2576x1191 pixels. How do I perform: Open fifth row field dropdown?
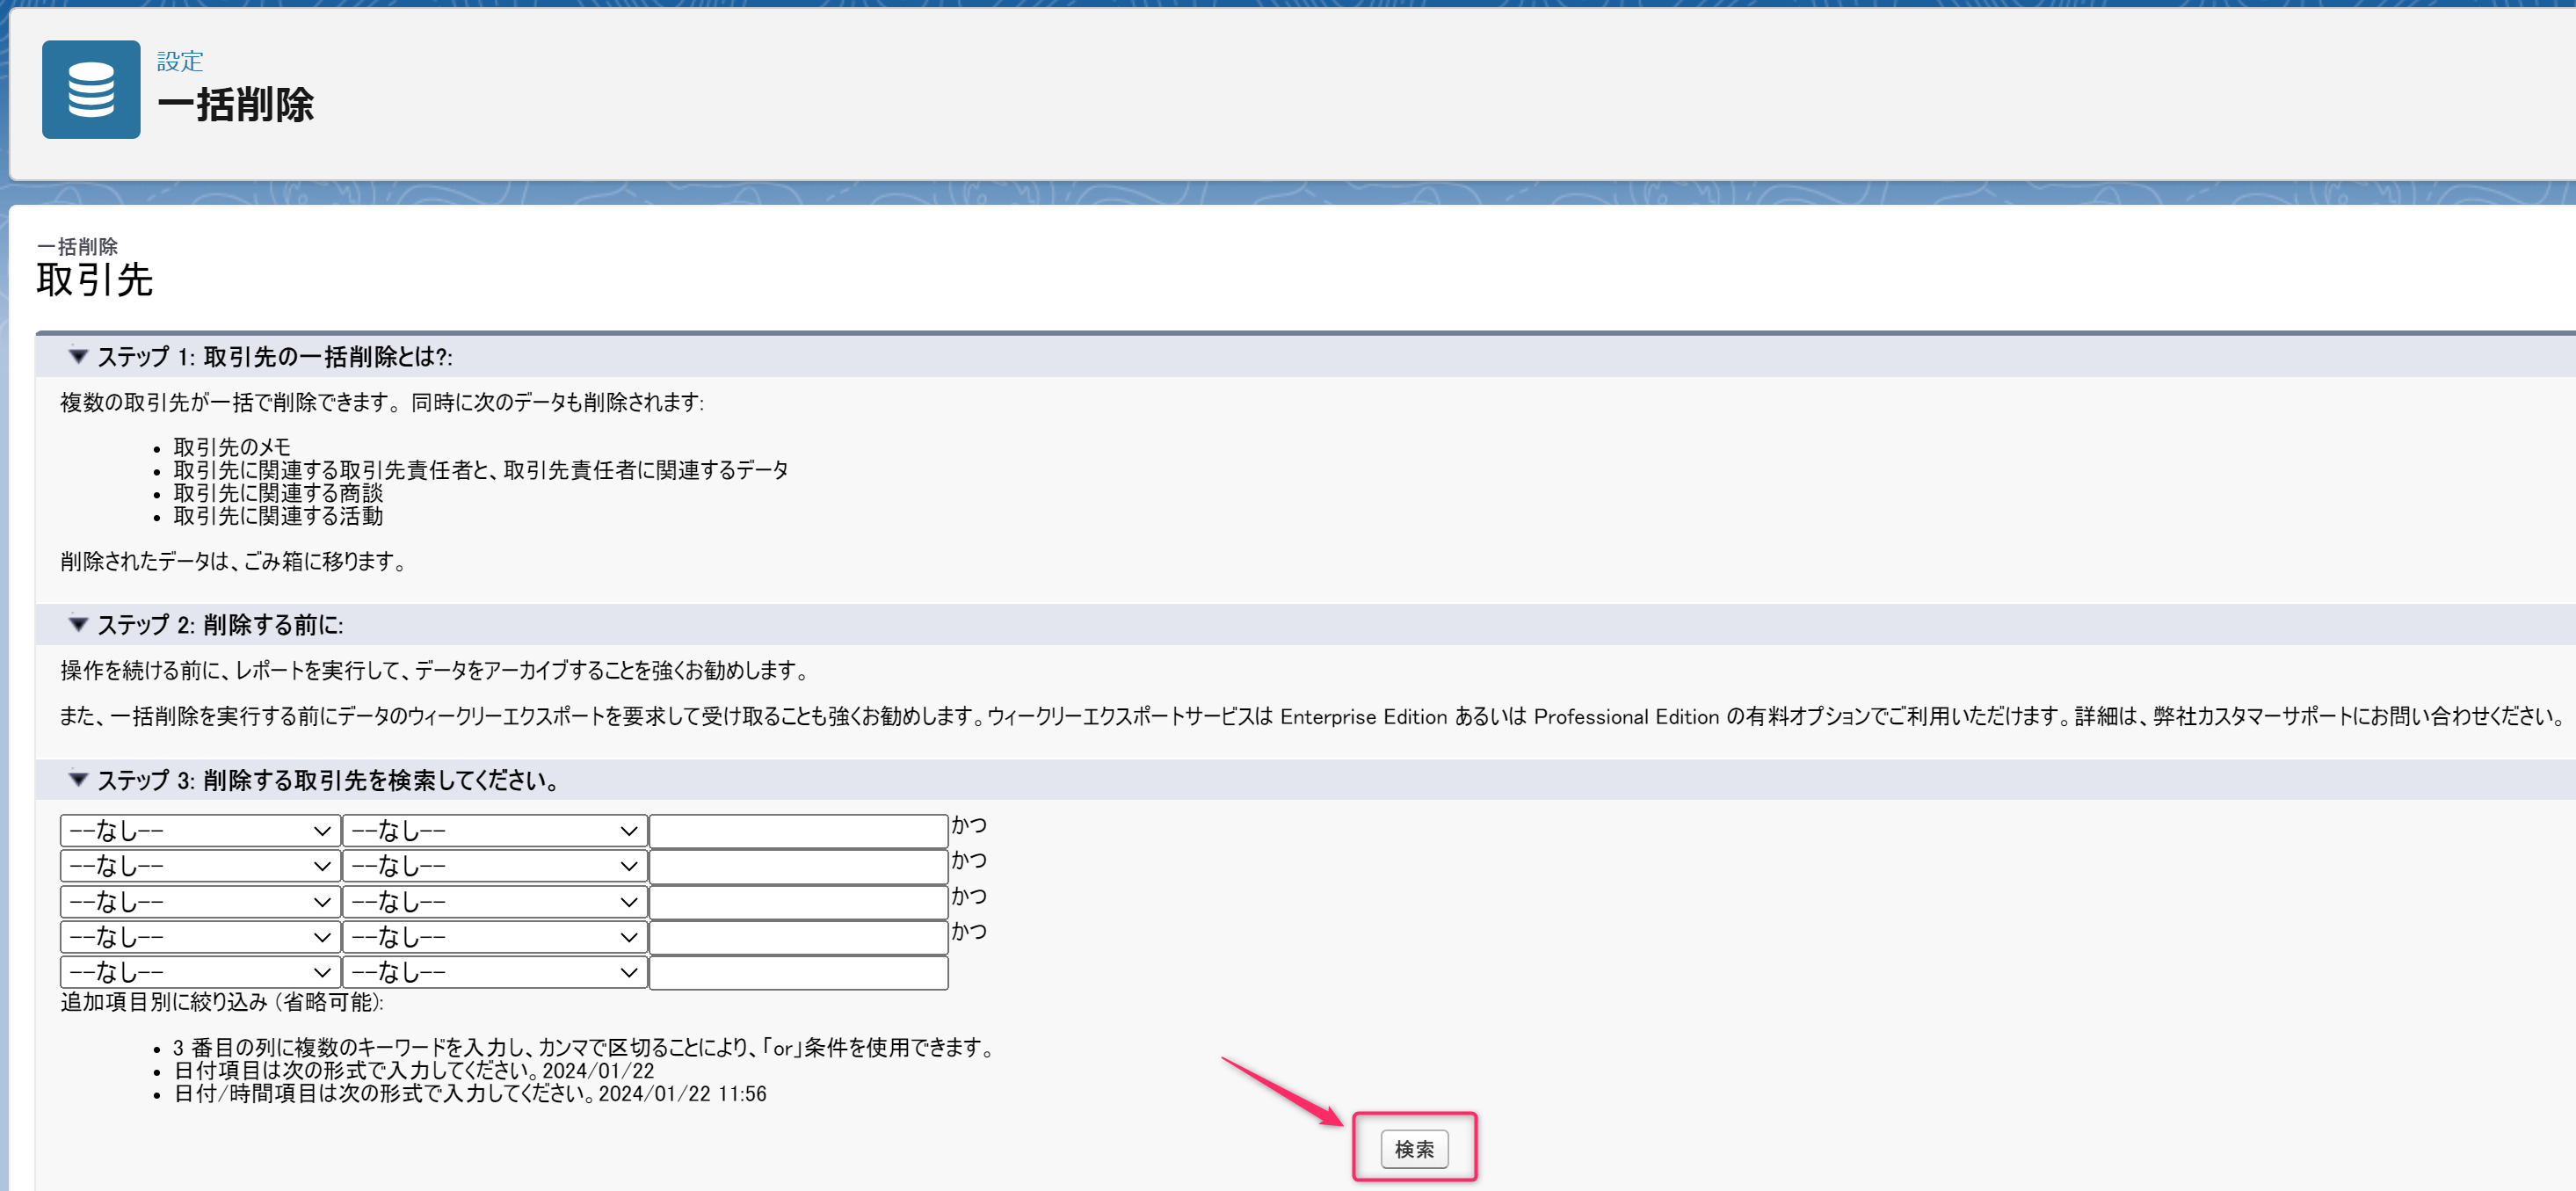[199, 972]
